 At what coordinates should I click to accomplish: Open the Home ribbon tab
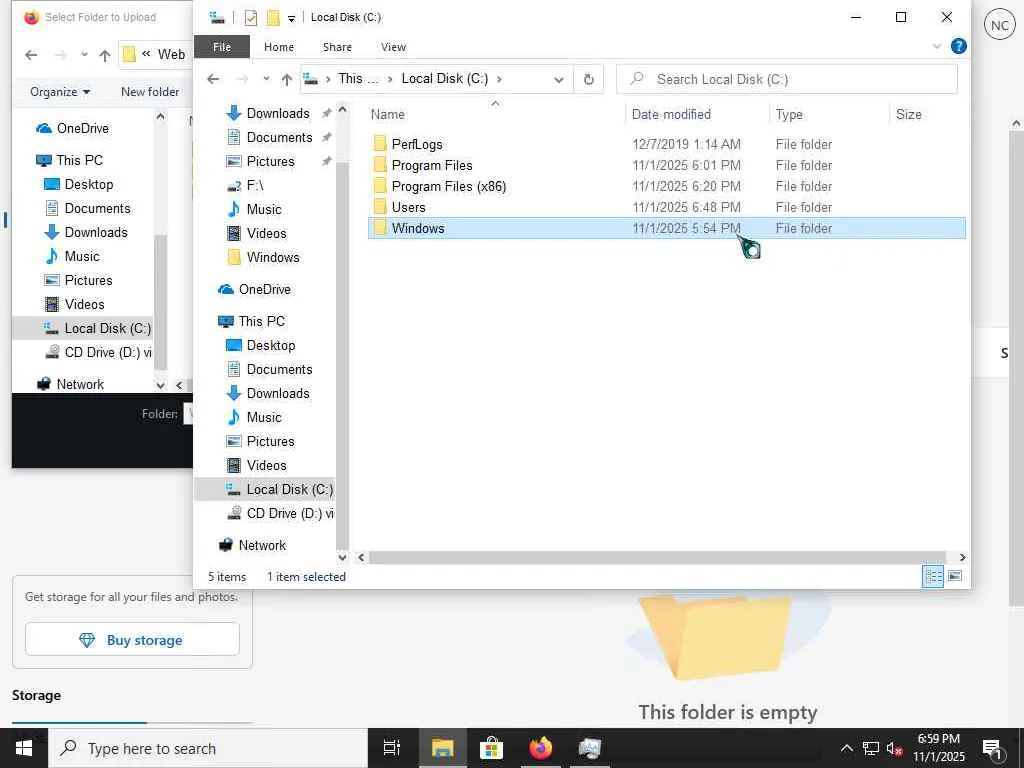click(279, 47)
